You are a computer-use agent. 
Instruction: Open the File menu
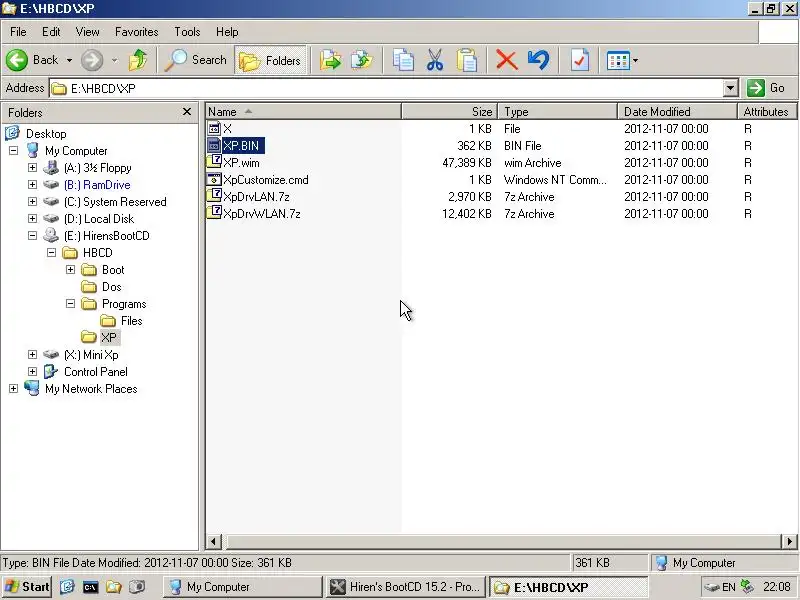pos(18,32)
